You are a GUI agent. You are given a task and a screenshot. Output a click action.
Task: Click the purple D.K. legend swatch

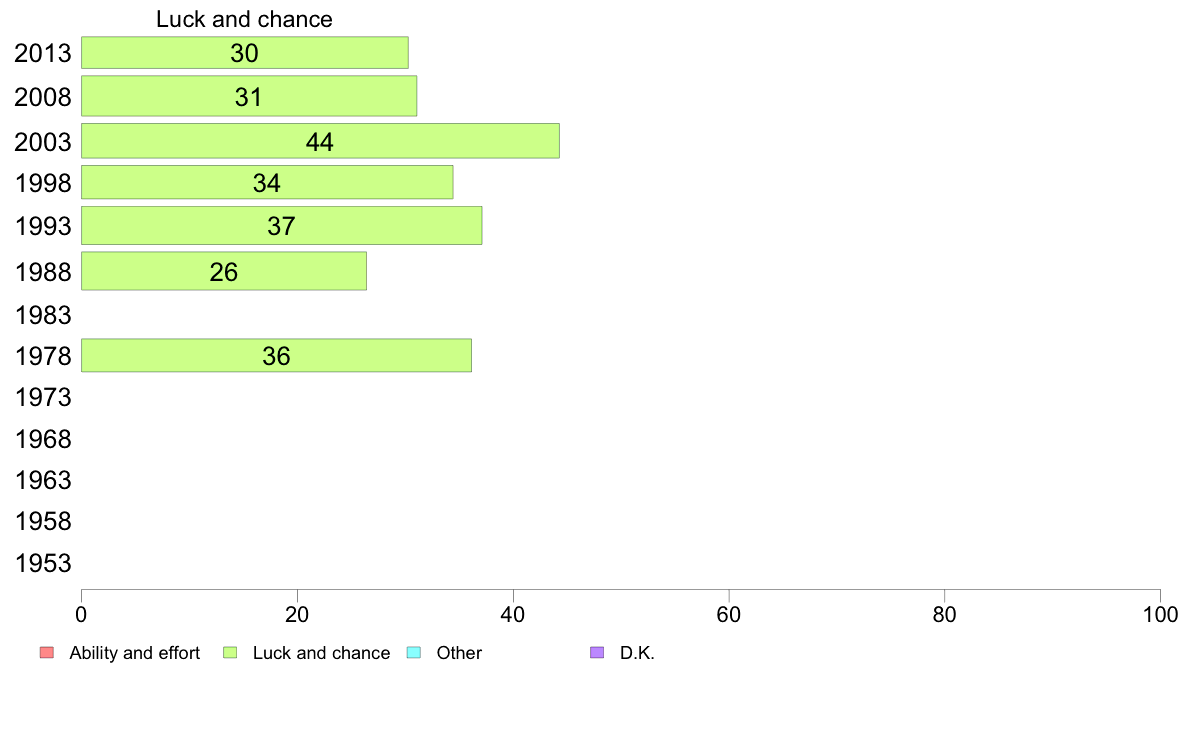tap(597, 653)
